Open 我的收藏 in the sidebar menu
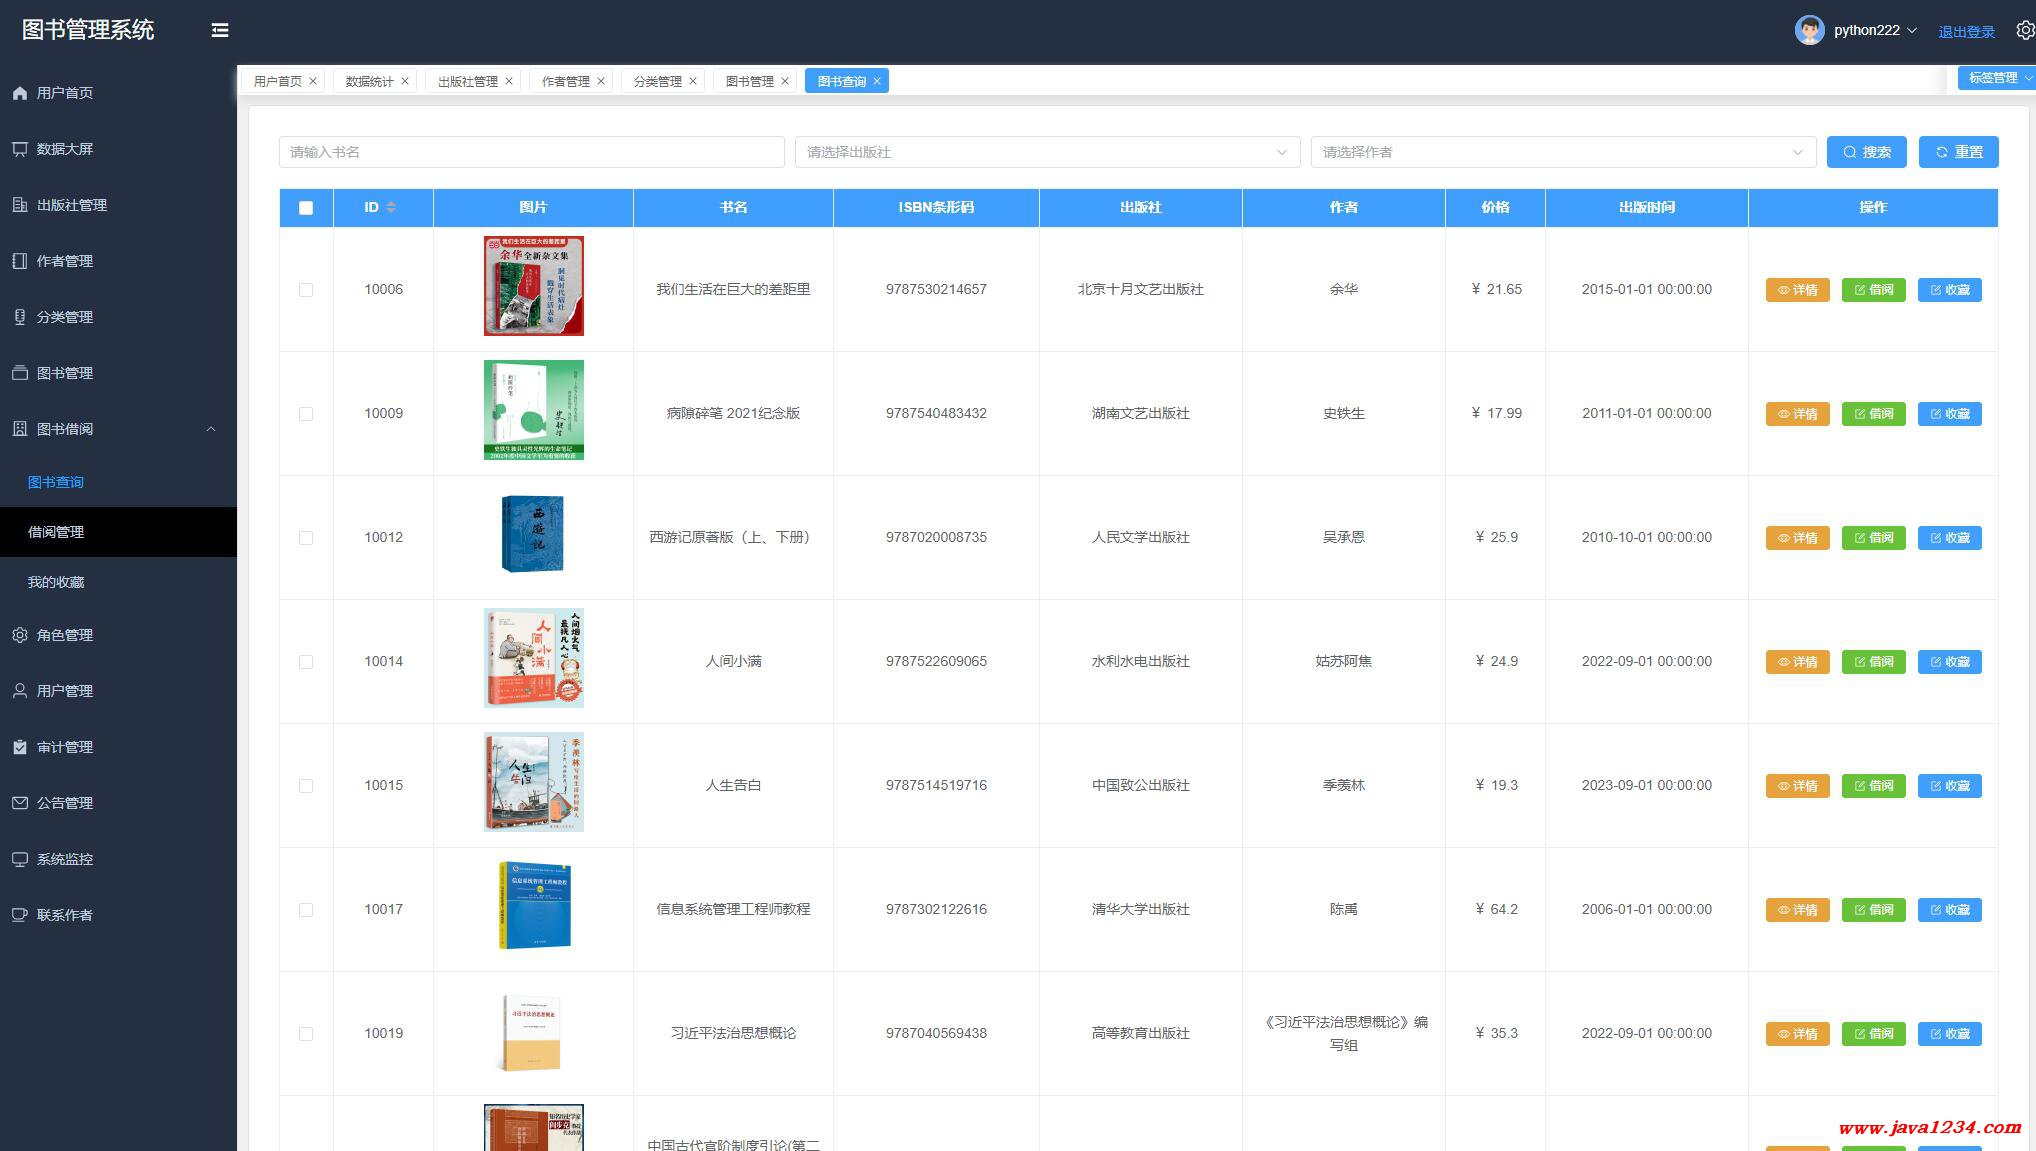This screenshot has height=1151, width=2036. (x=56, y=582)
